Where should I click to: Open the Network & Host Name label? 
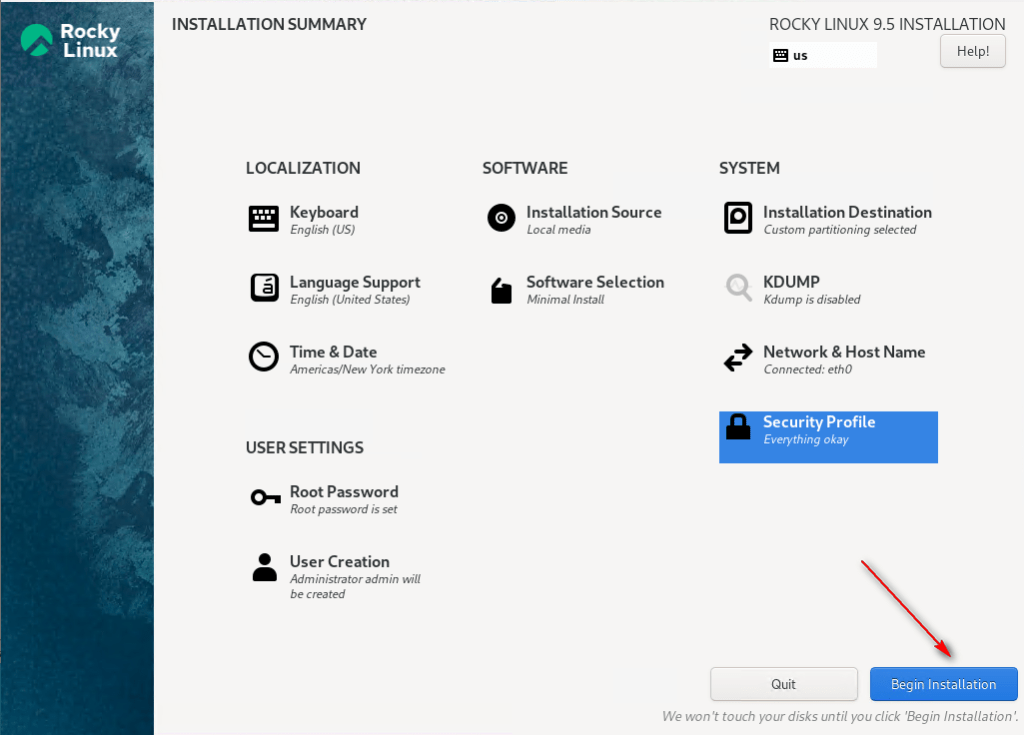(x=844, y=352)
